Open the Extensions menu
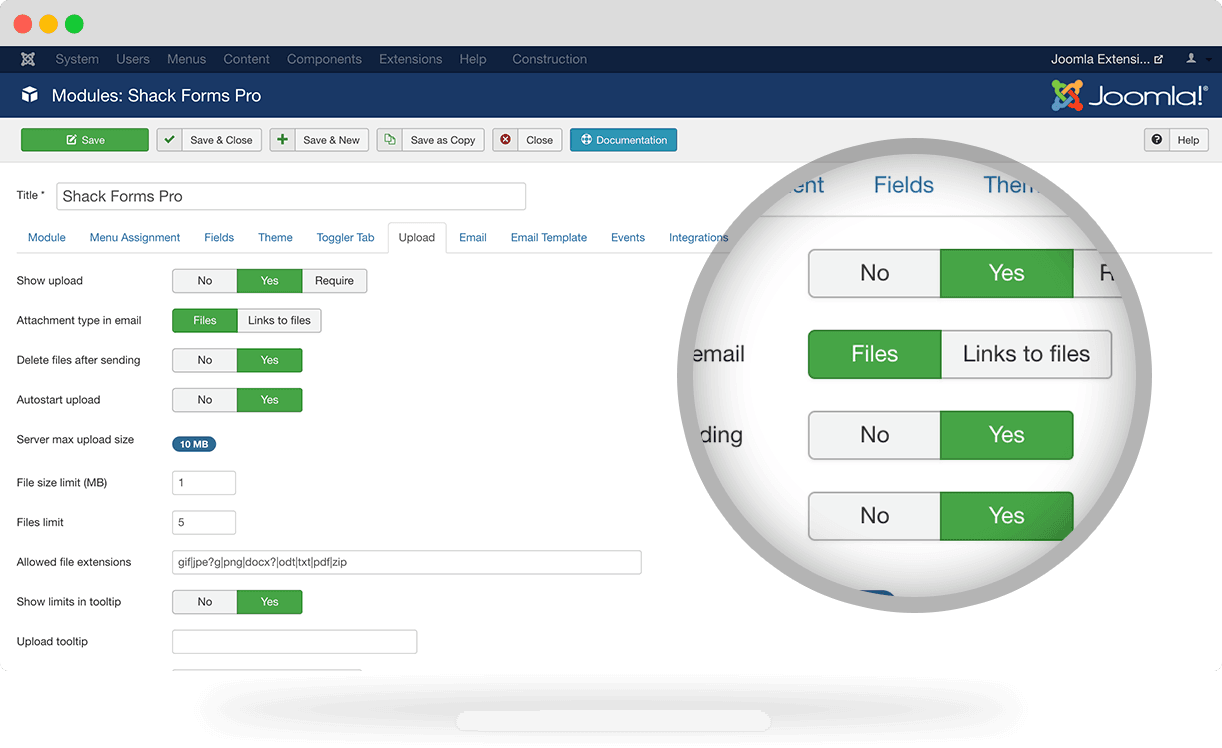 click(x=410, y=59)
